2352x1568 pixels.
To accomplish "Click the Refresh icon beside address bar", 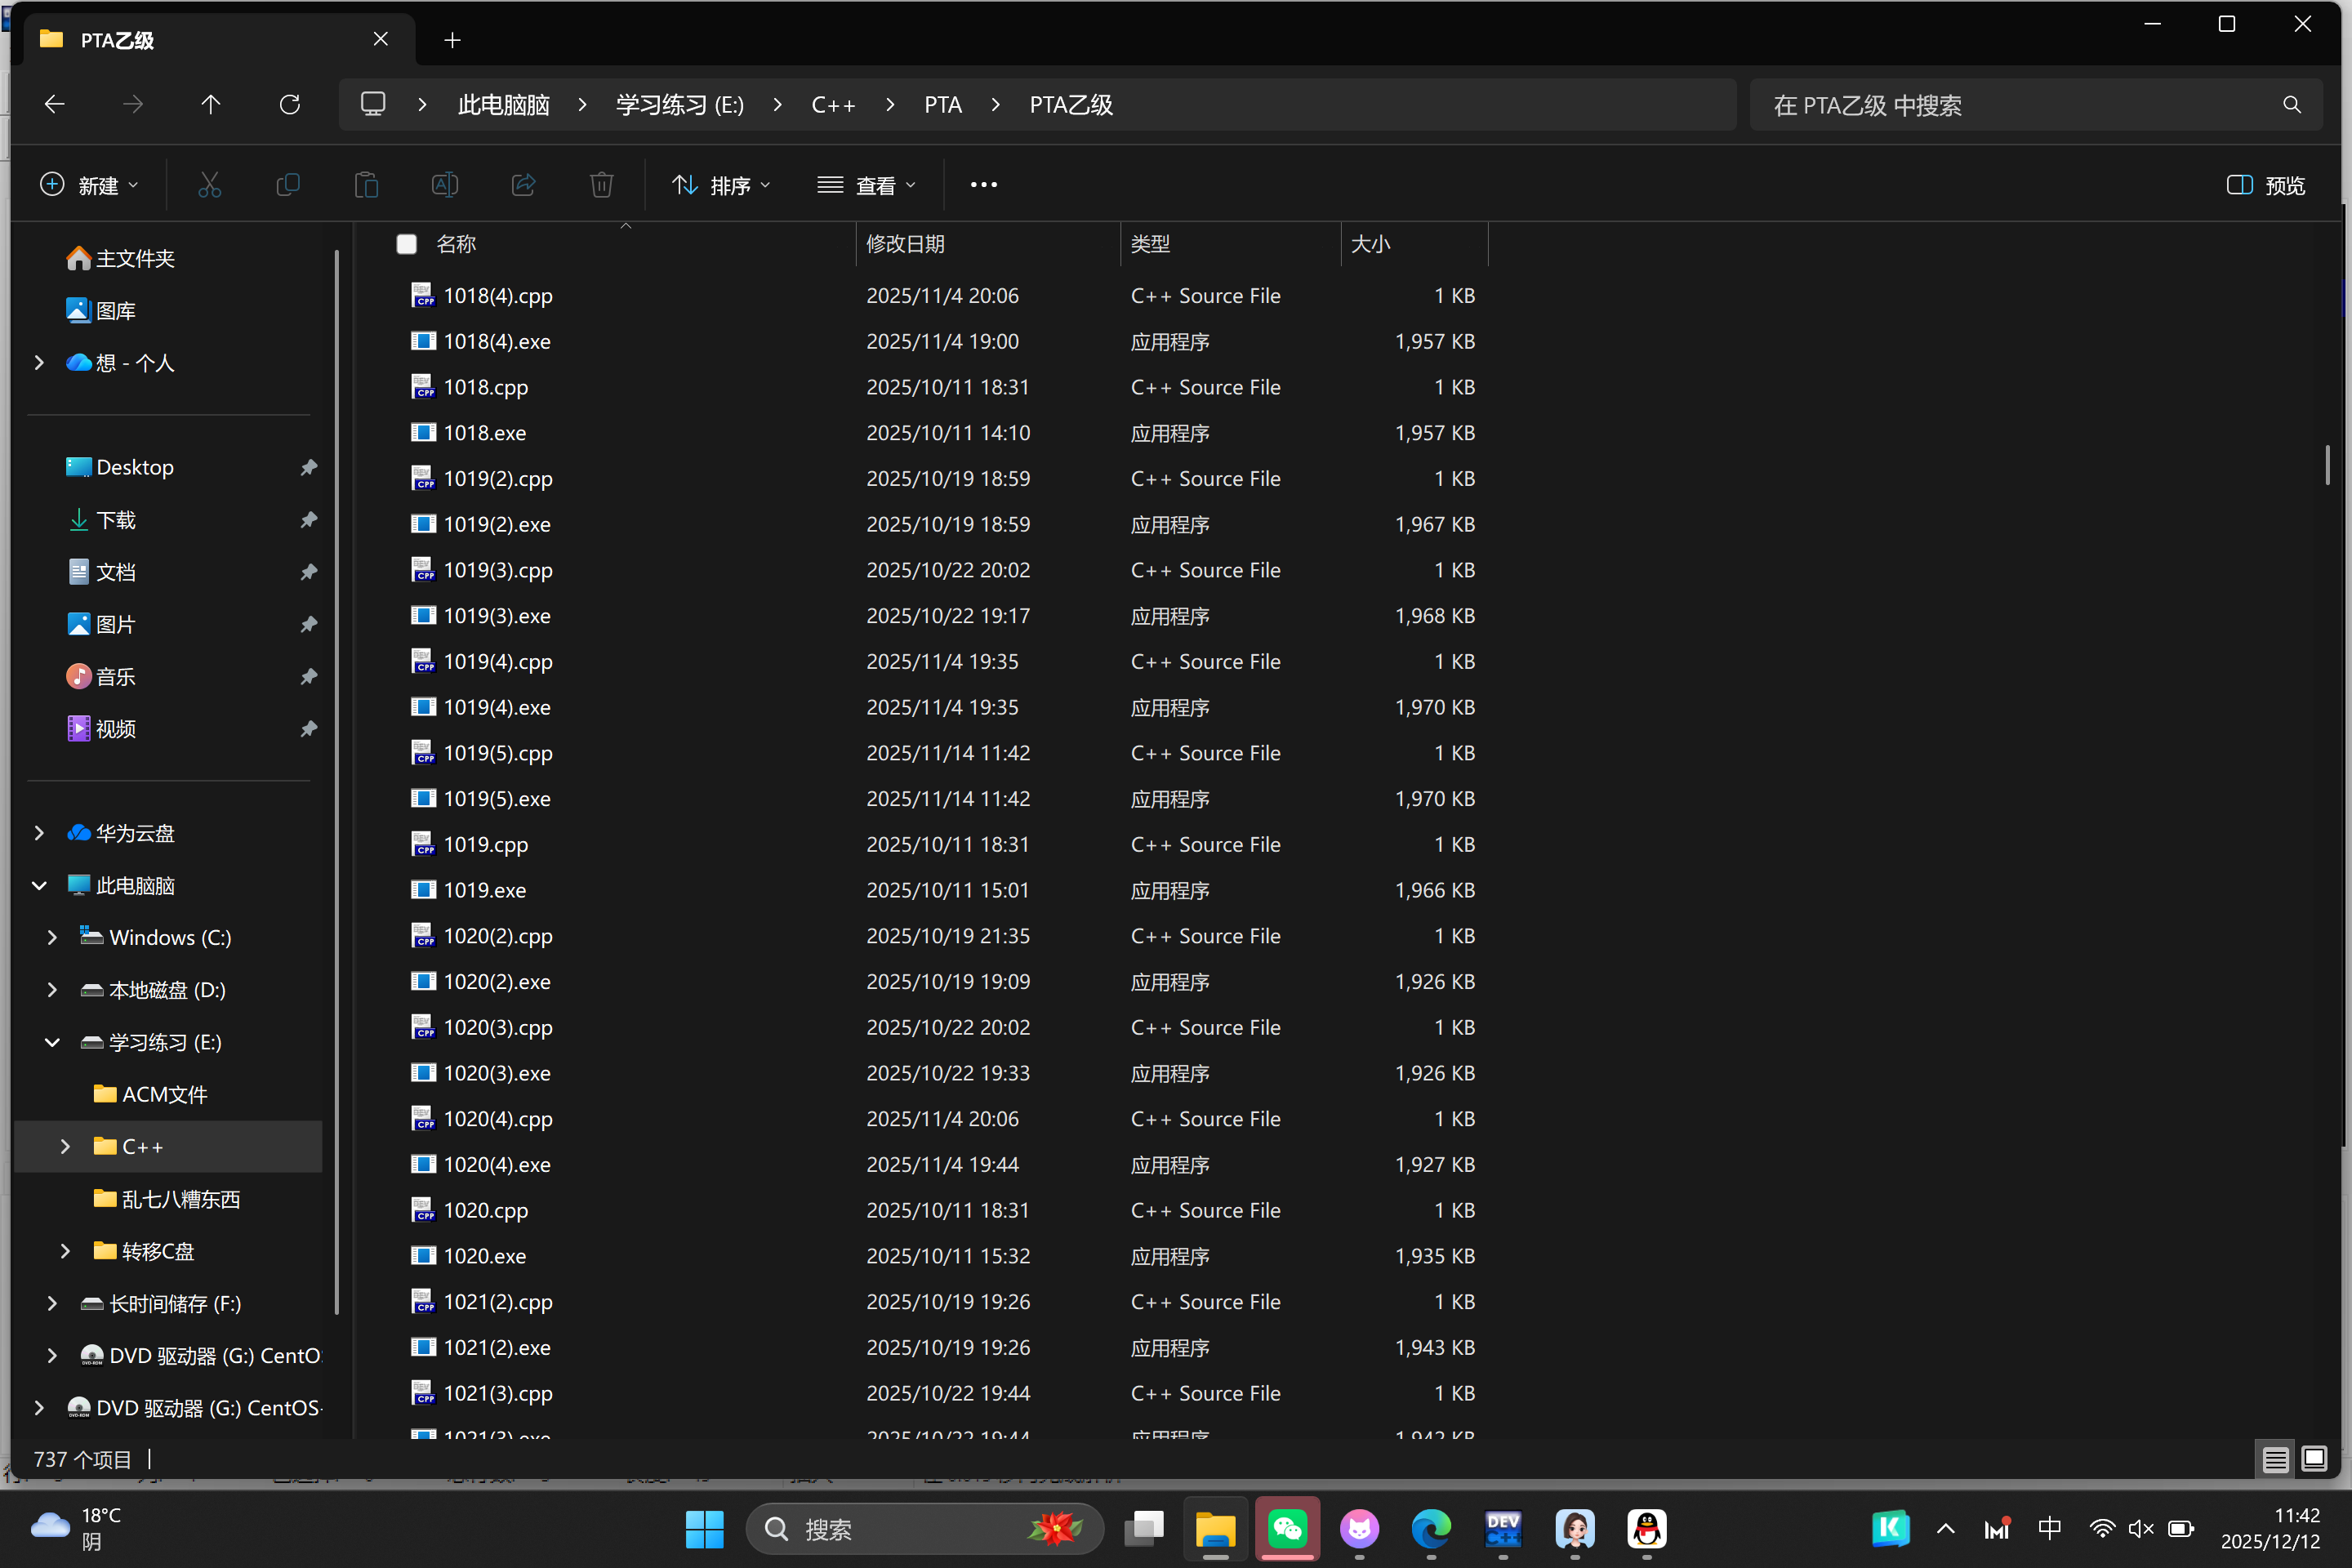I will click(x=290, y=105).
